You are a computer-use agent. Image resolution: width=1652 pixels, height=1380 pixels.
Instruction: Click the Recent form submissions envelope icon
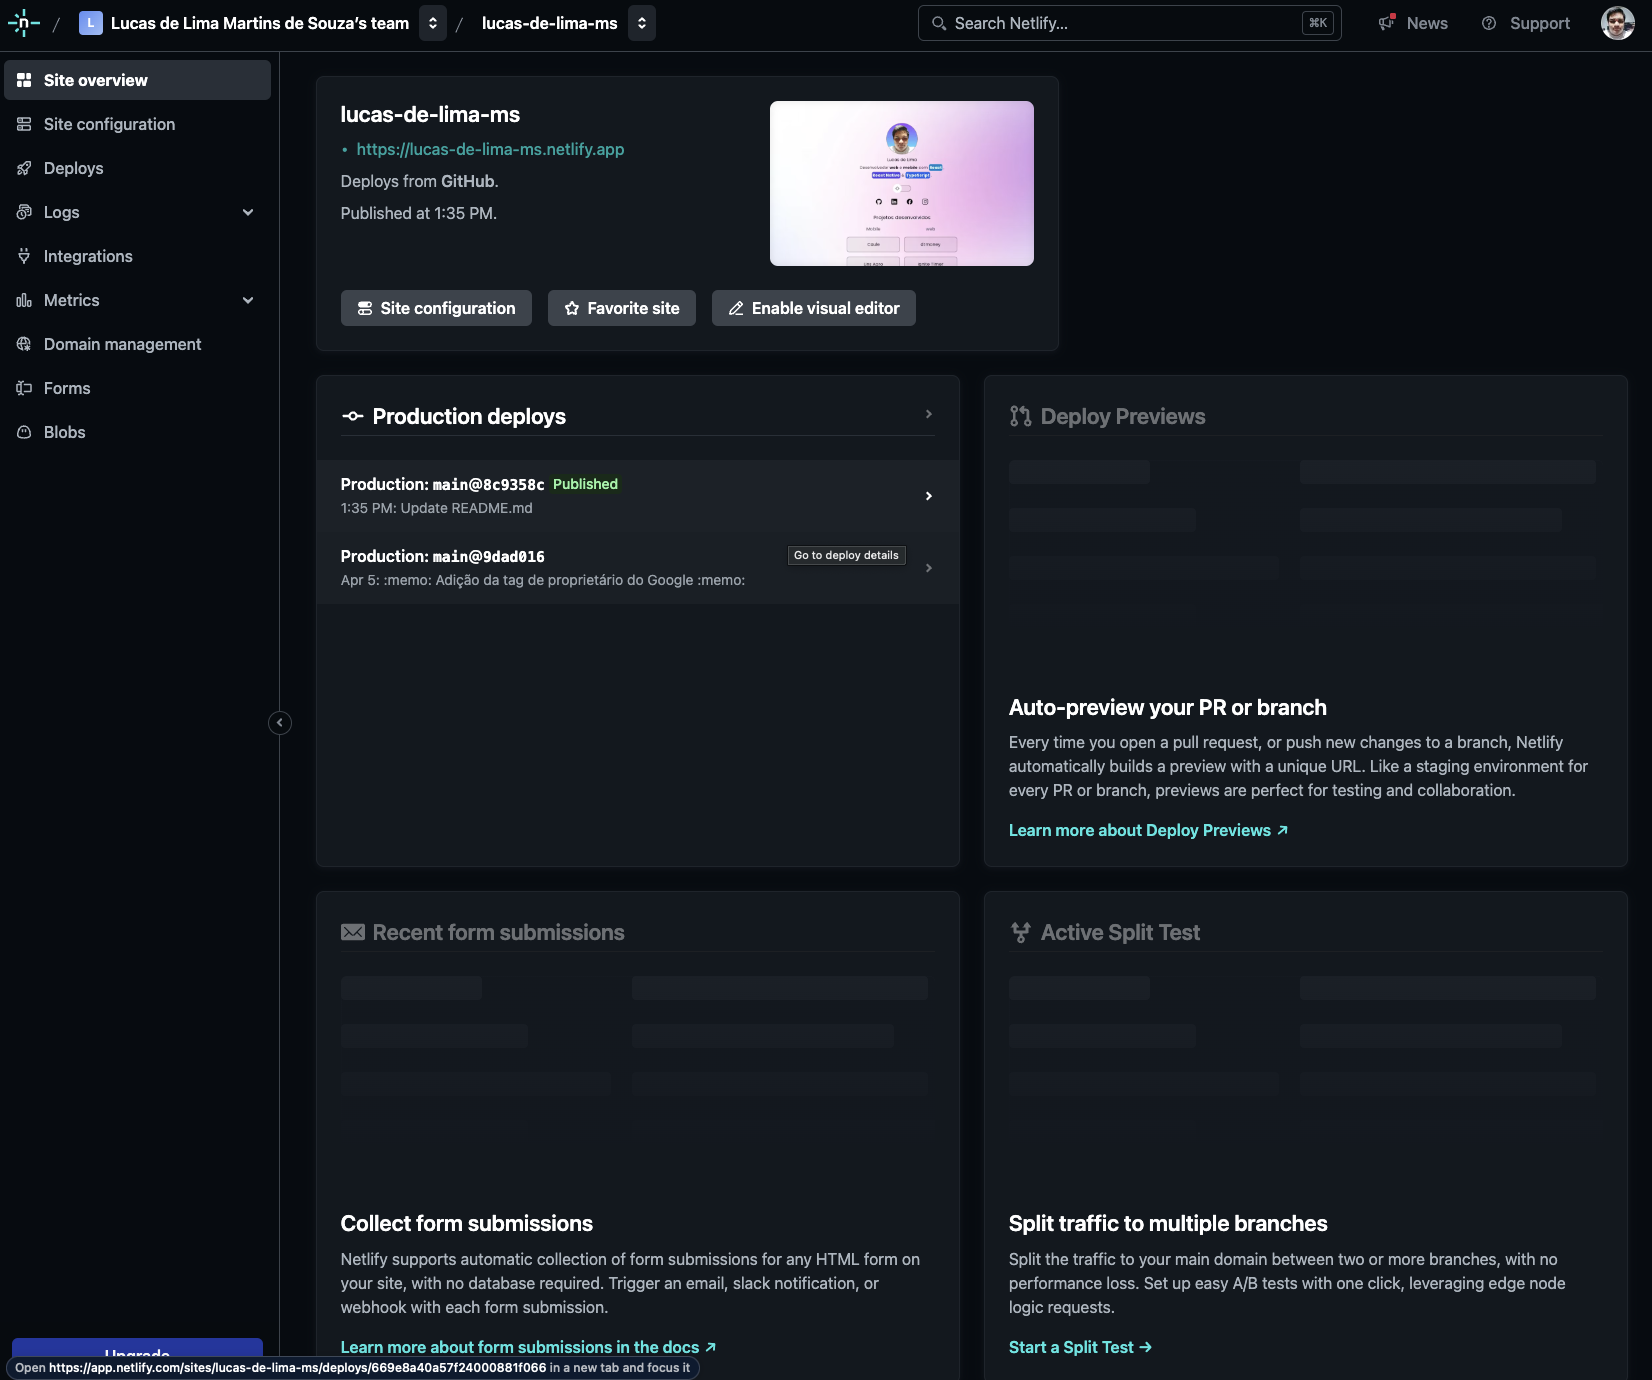point(353,932)
